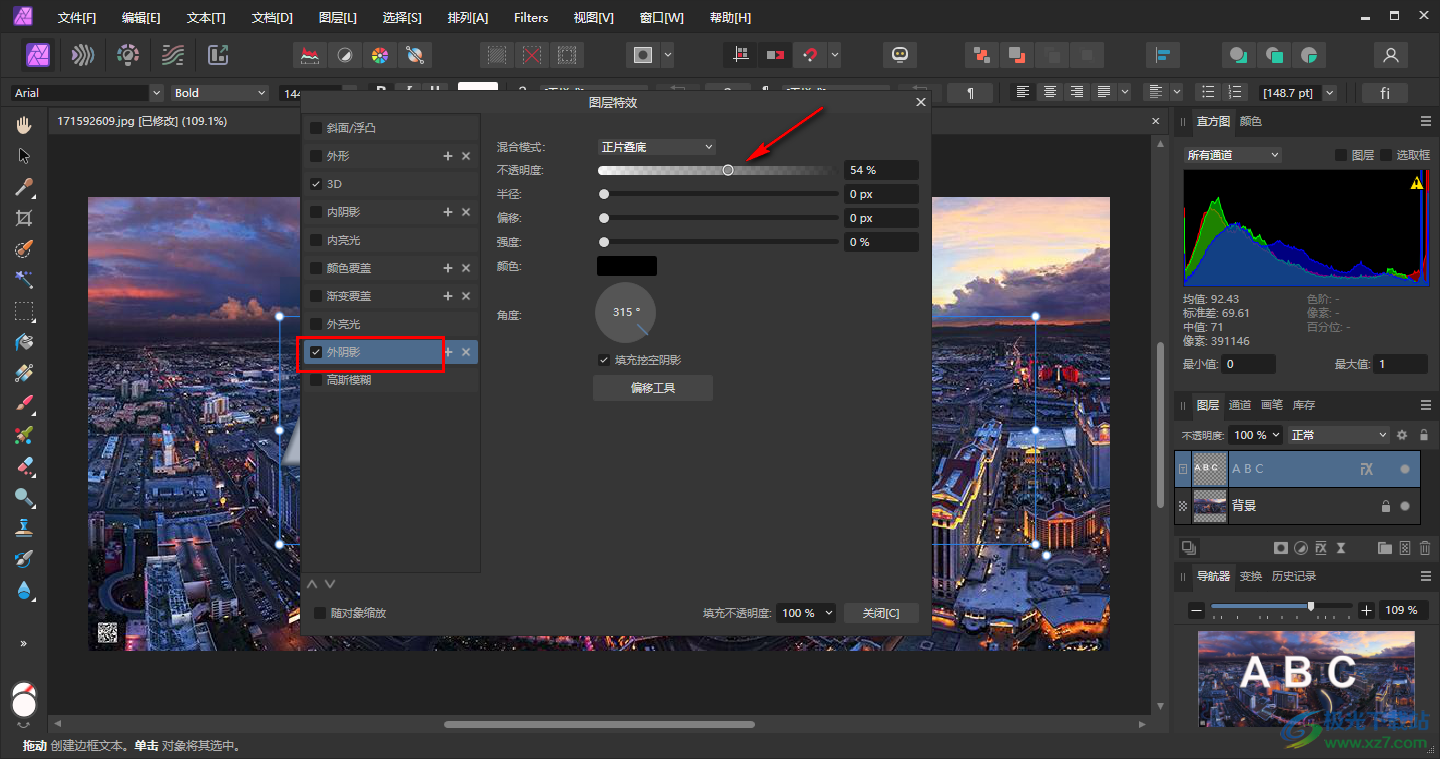The image size is (1440, 759).
Task: Click the 不透明度 slider handle
Action: [x=728, y=170]
